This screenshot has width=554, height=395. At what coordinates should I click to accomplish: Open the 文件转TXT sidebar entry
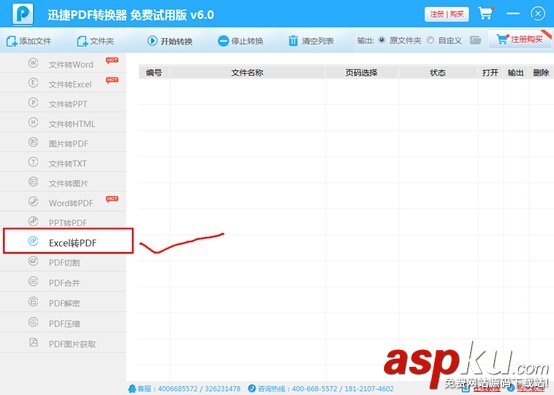[x=63, y=163]
